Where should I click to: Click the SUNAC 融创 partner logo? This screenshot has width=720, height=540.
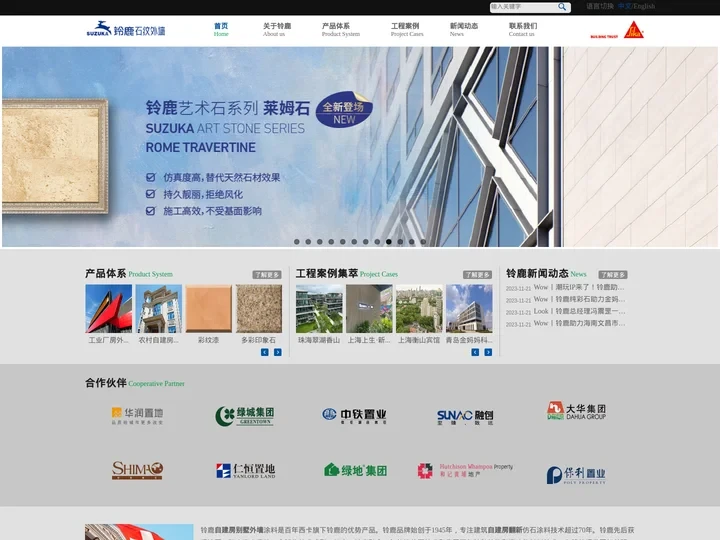point(465,417)
